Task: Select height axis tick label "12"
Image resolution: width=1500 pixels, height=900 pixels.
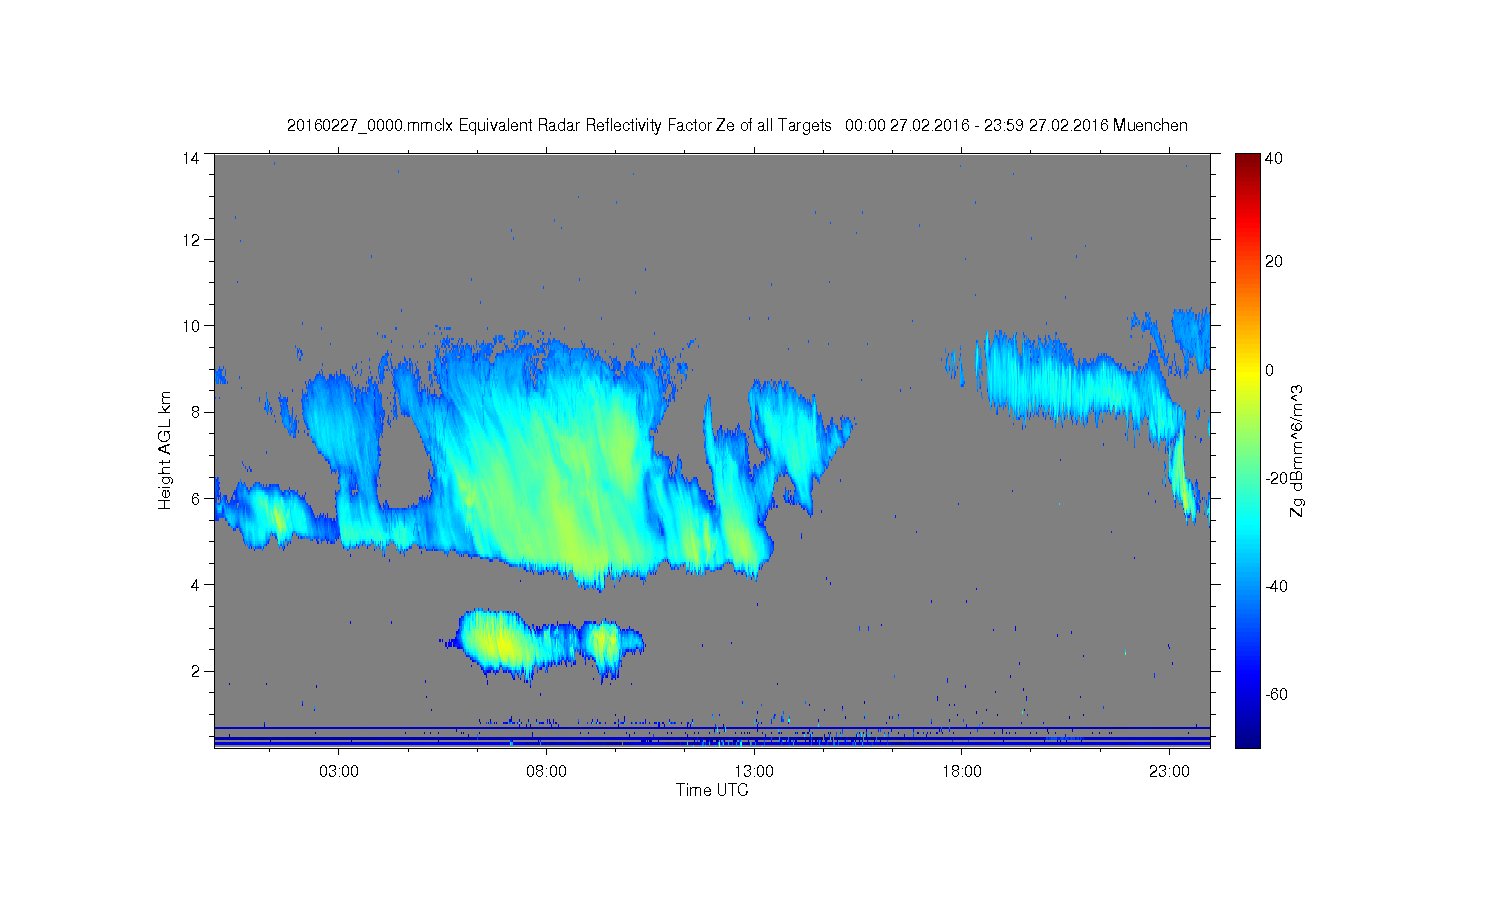Action: [x=191, y=240]
